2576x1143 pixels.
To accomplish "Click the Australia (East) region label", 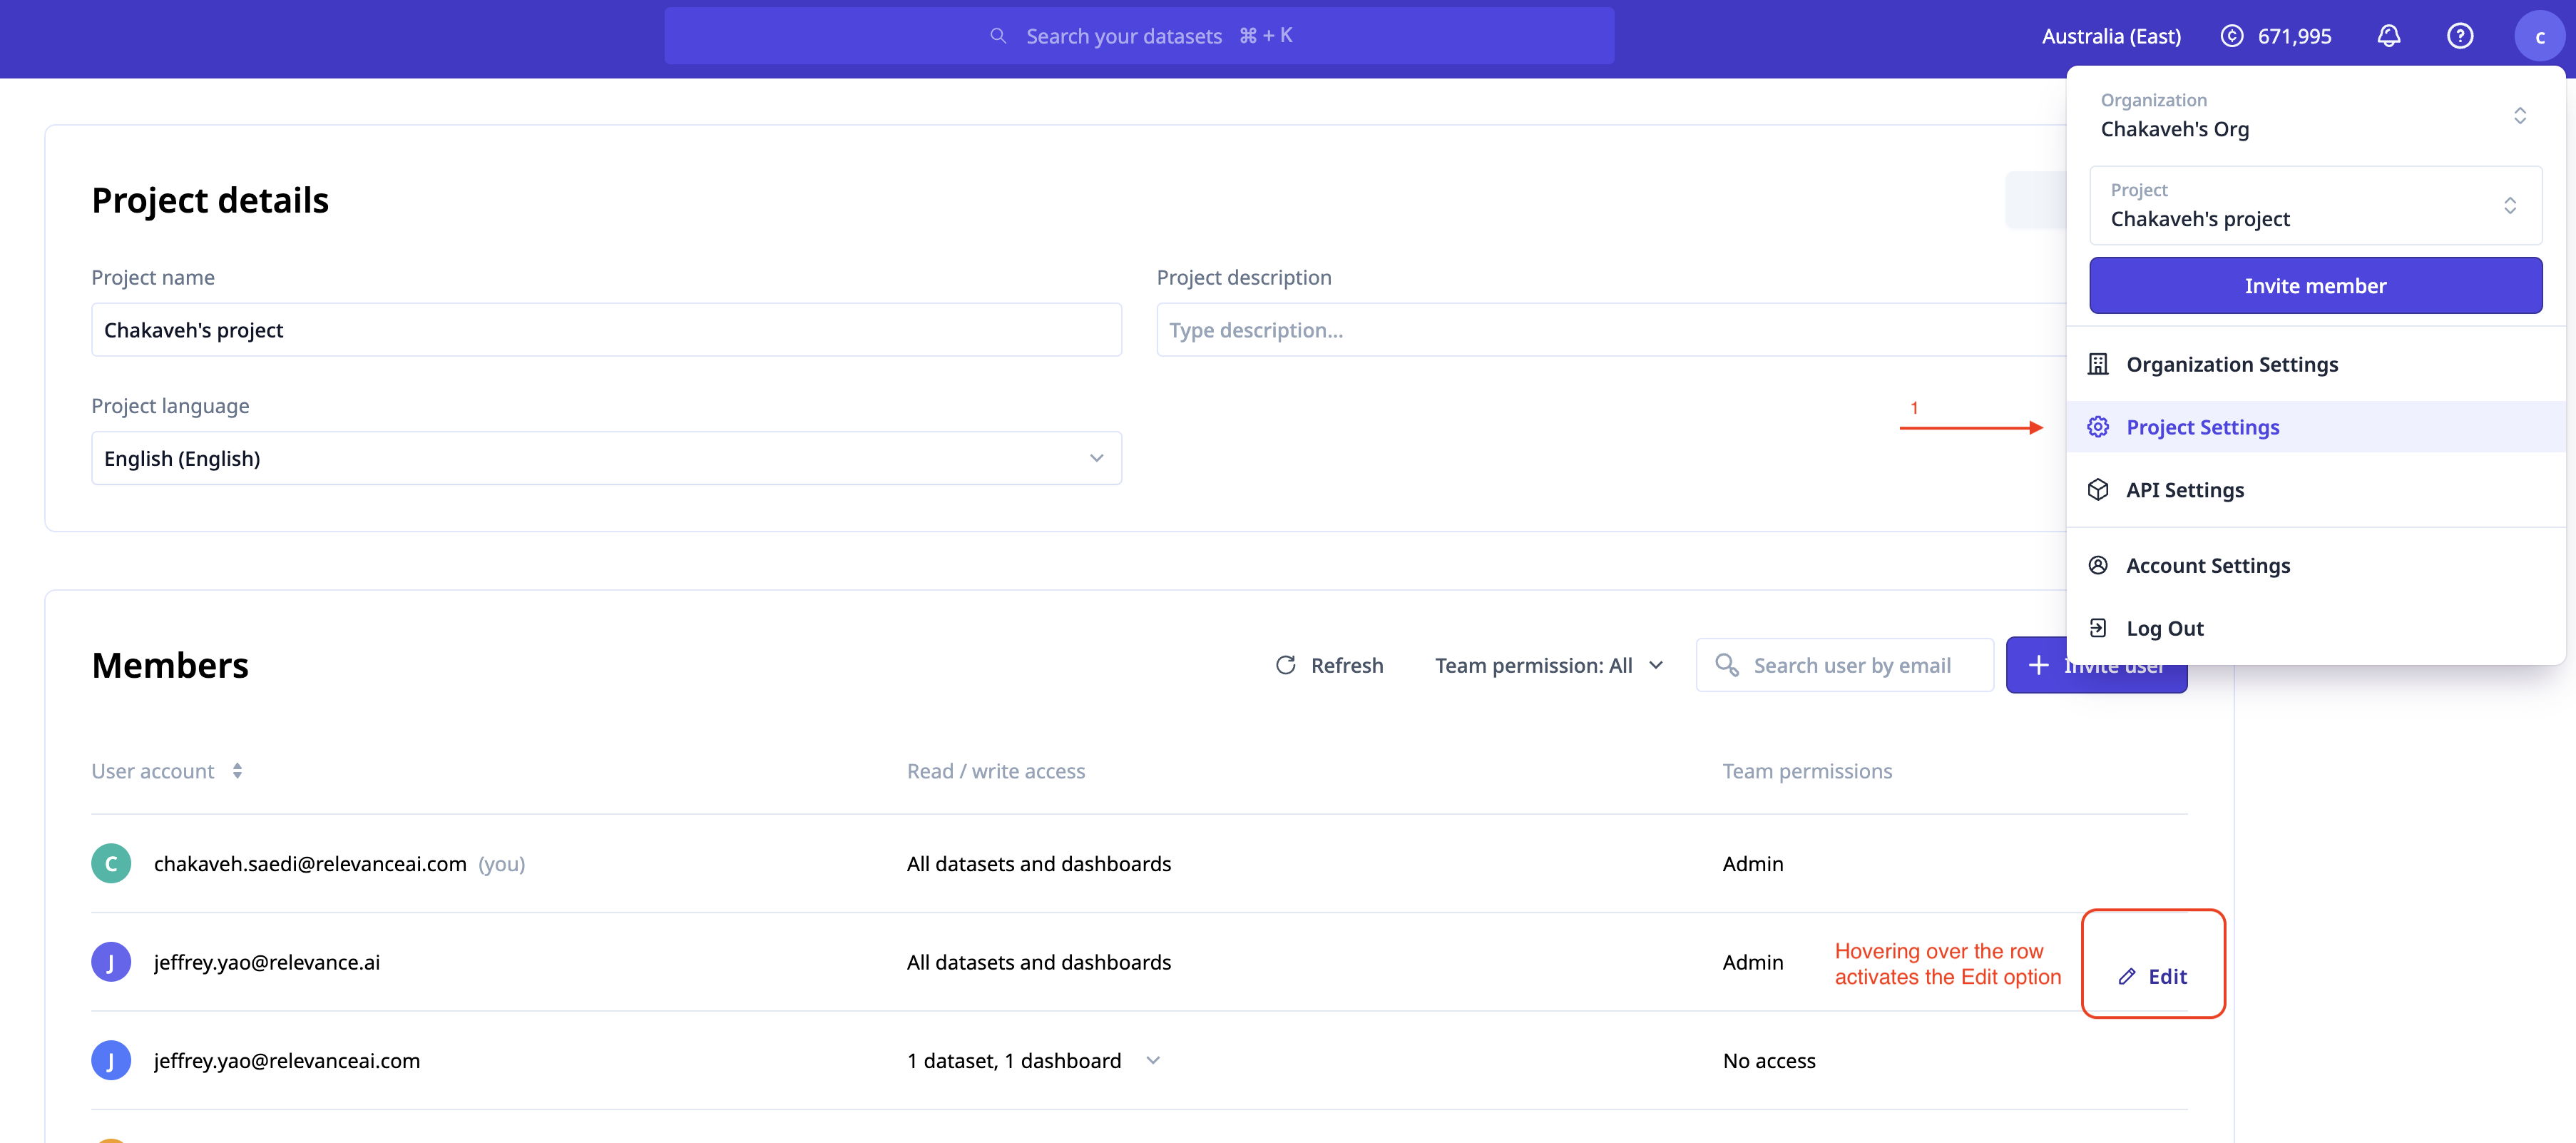I will 2110,36.
